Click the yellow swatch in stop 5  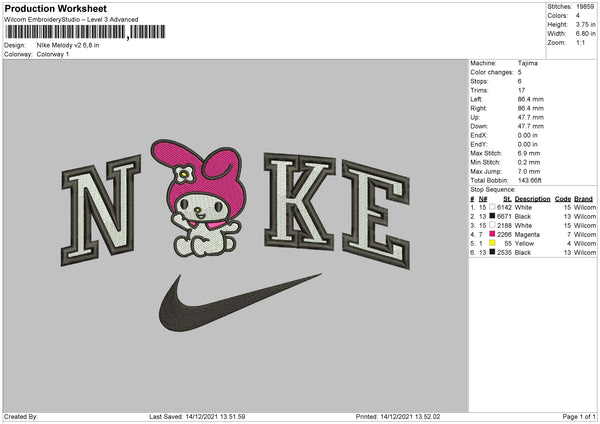(492, 243)
